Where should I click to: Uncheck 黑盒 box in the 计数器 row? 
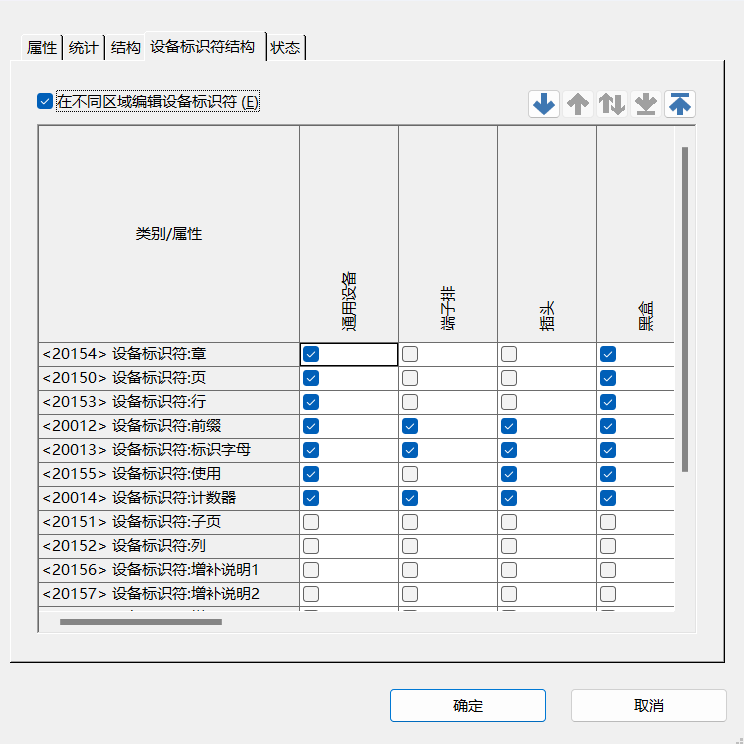point(608,498)
